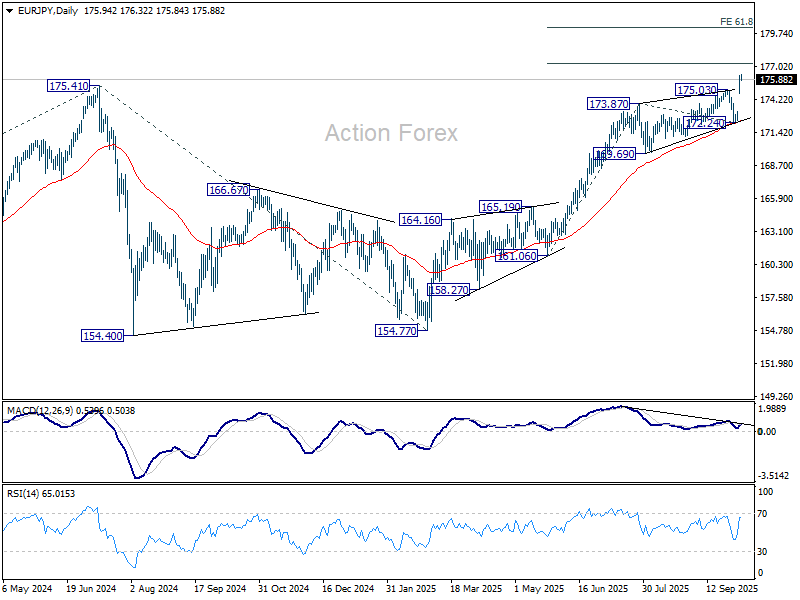Click the 6 May 2024 date label

28,588
